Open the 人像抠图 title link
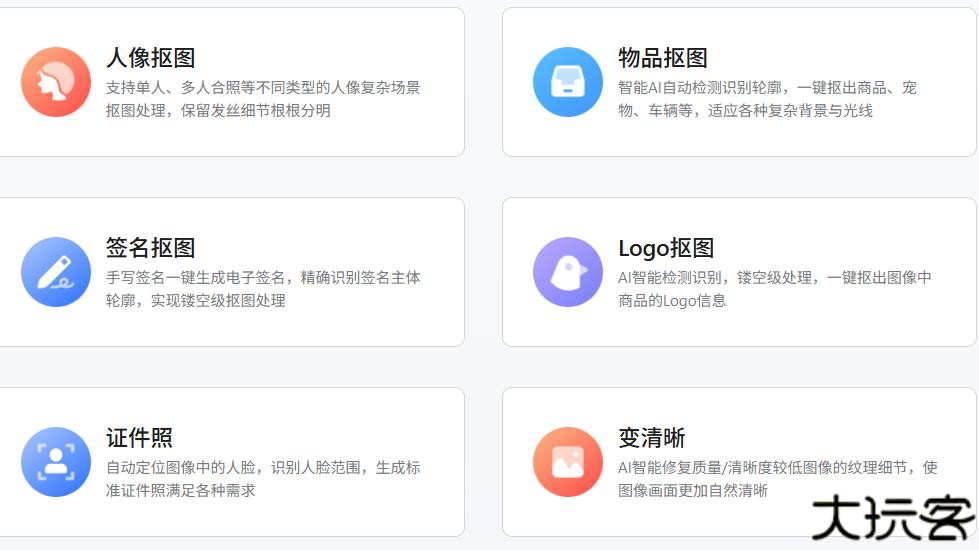Image resolution: width=979 pixels, height=550 pixels. point(150,58)
